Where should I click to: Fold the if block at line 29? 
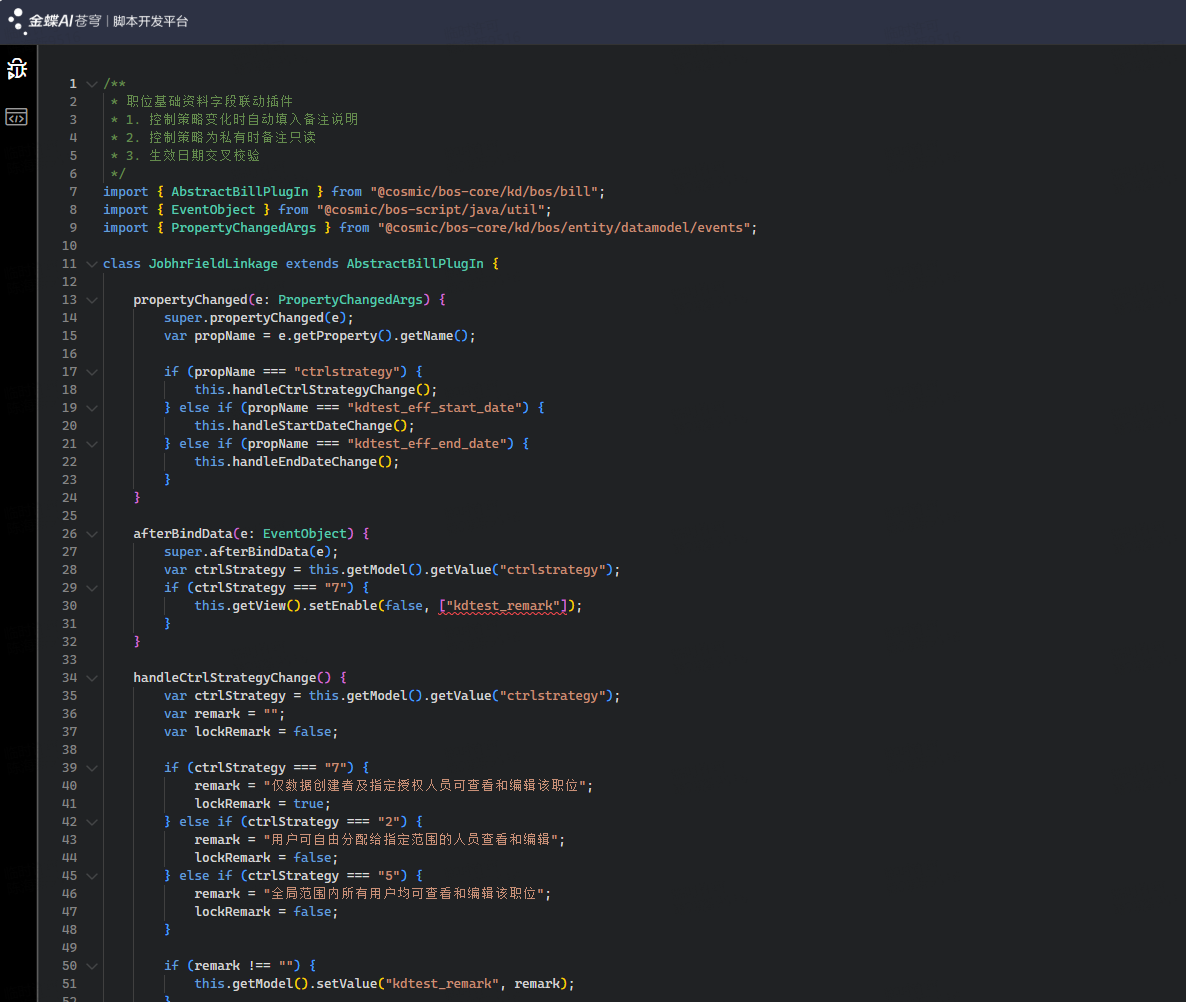(92, 588)
